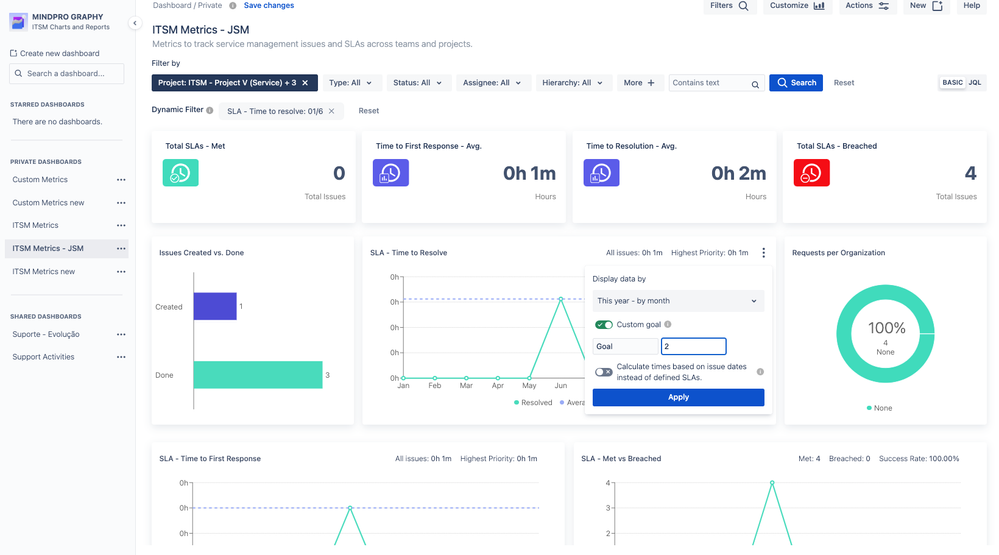Screen dimensions: 999x555
Task: Open Support Activities shared dashboard
Action: click(x=43, y=357)
